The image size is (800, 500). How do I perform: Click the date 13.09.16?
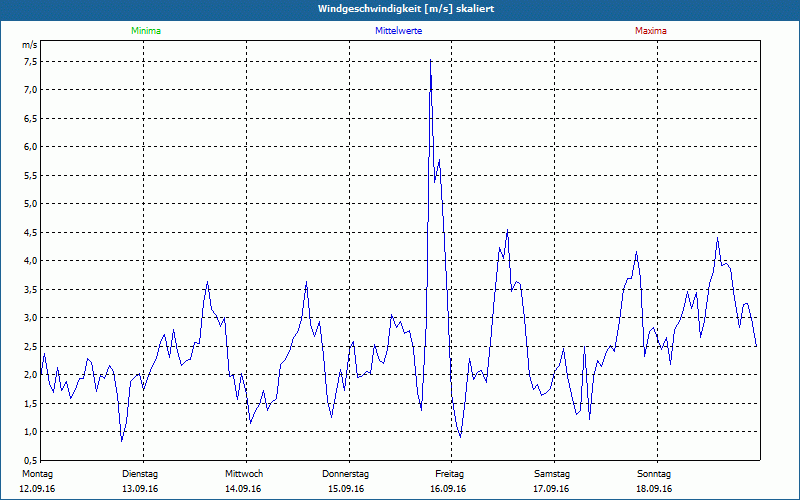(140, 489)
